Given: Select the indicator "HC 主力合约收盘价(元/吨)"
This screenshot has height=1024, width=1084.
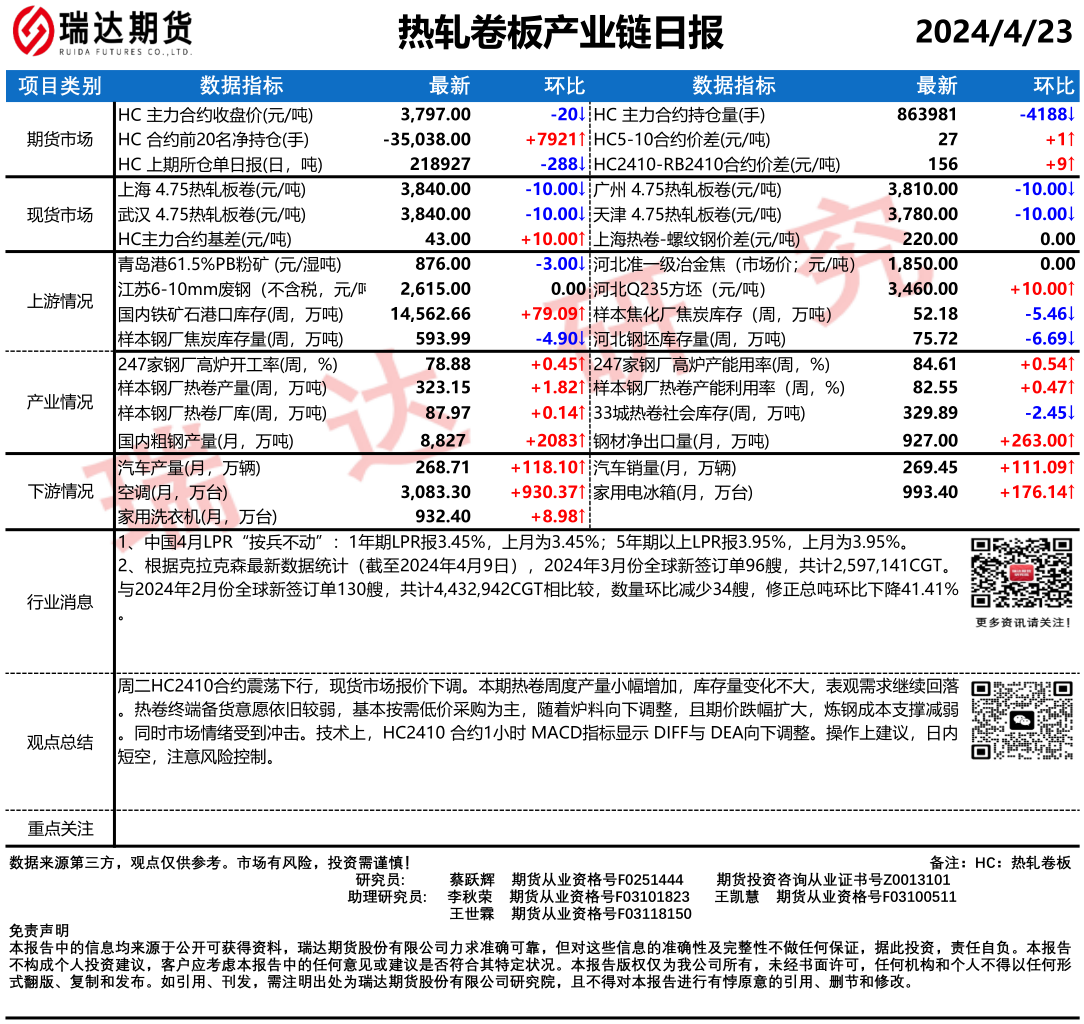Looking at the screenshot, I should pyautogui.click(x=216, y=115).
